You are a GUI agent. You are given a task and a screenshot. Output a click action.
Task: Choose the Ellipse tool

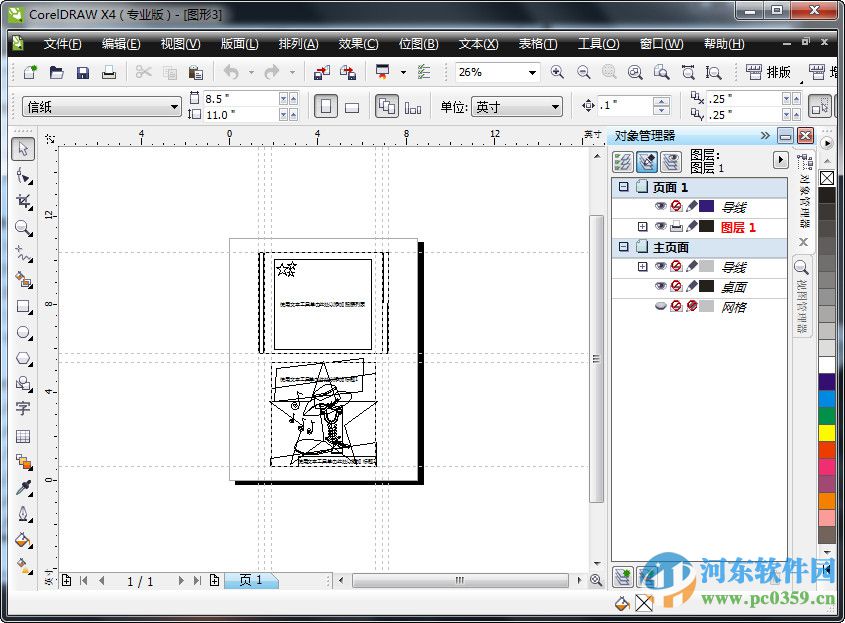coord(25,333)
